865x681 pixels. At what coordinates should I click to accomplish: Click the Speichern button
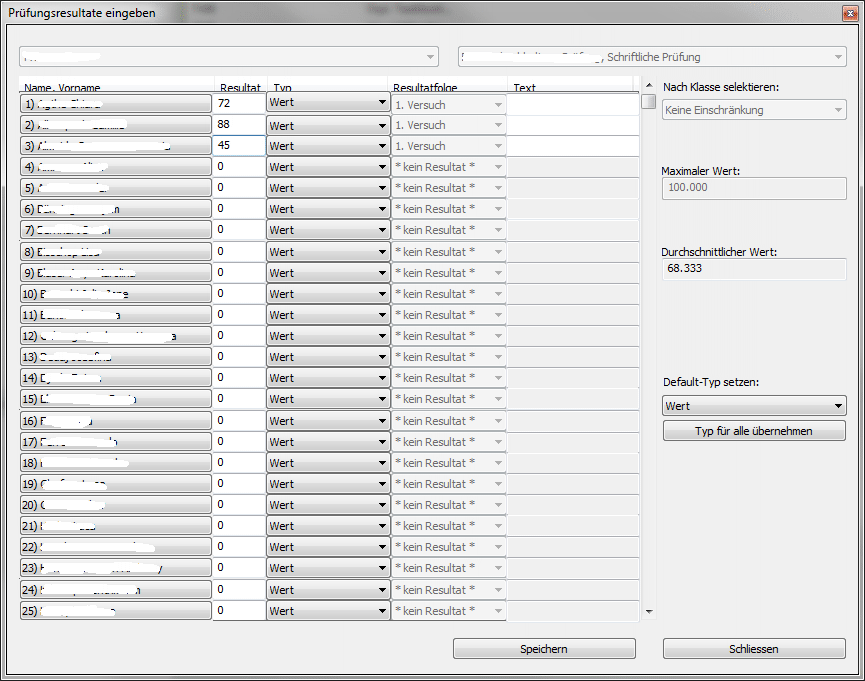544,649
